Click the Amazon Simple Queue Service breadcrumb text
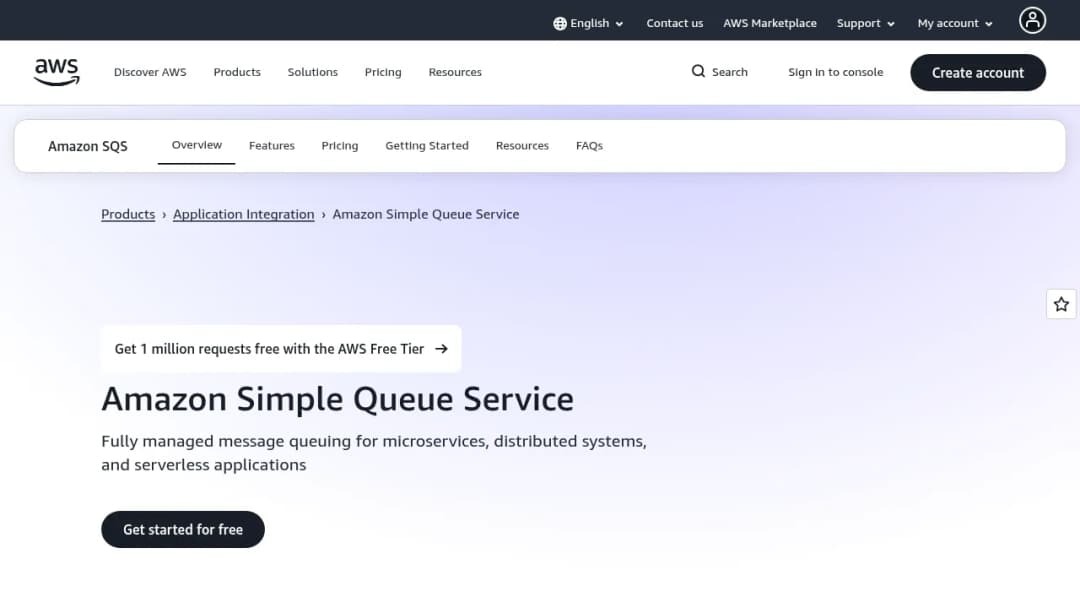The width and height of the screenshot is (1080, 608). point(426,214)
